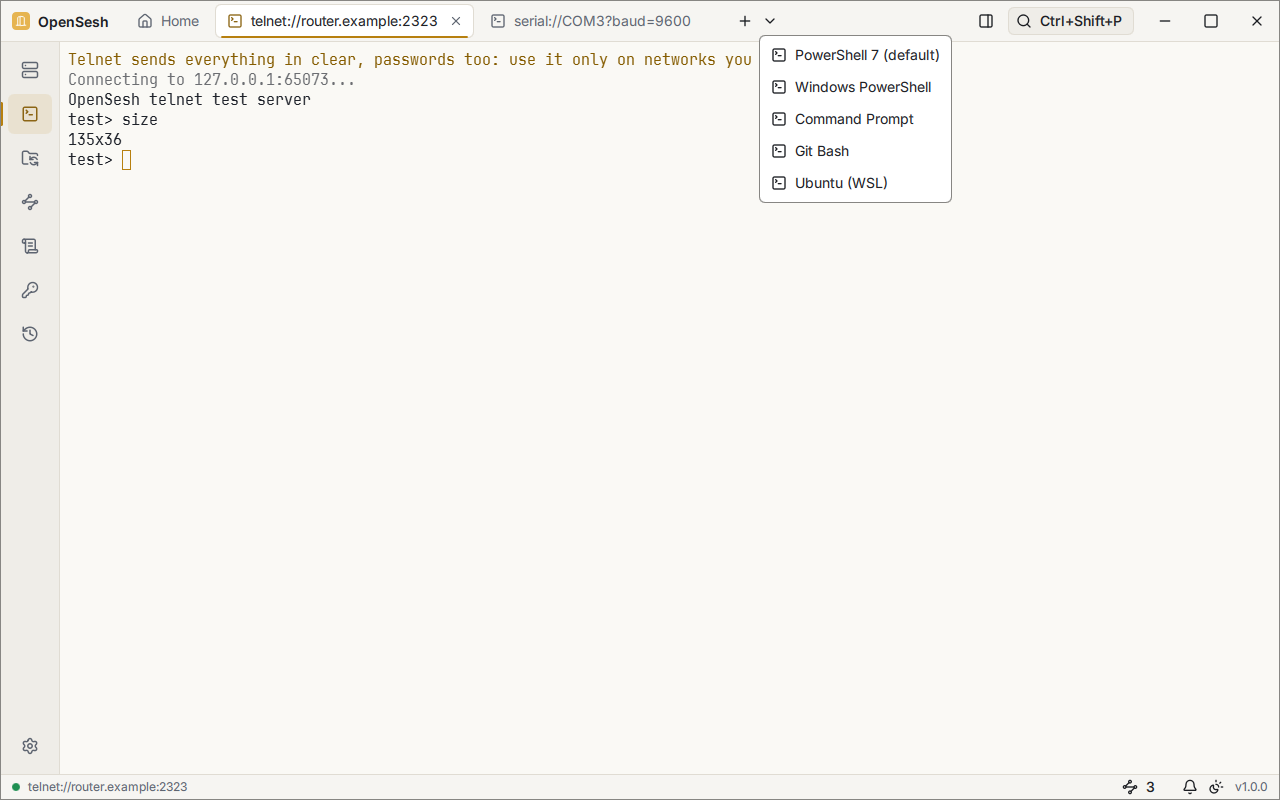
Task: Click the 'Connecting to 127.0.0.1:65073...' line
Action: coord(212,80)
